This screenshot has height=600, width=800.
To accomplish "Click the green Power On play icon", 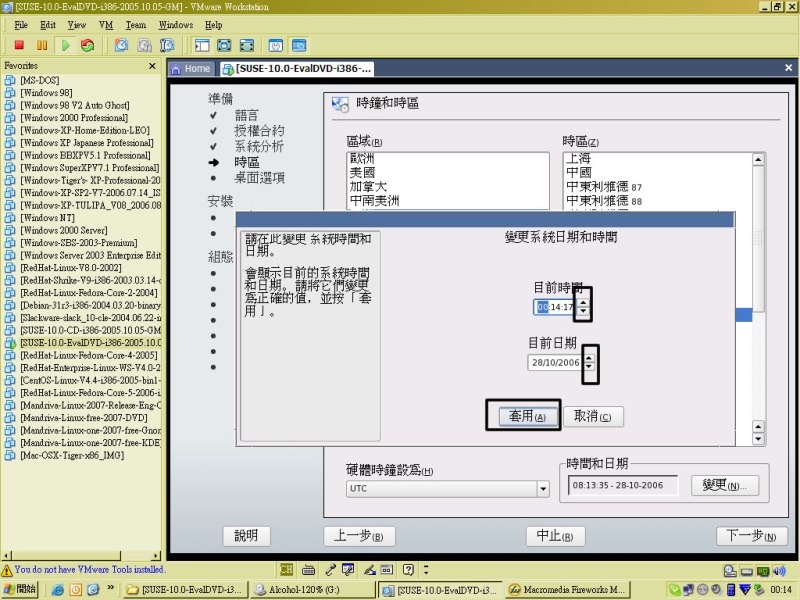I will coord(65,45).
